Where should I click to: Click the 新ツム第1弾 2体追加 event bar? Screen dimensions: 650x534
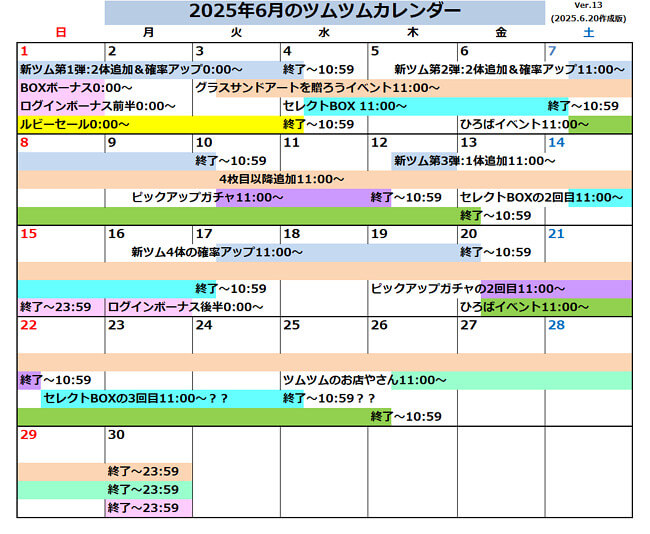(130, 70)
